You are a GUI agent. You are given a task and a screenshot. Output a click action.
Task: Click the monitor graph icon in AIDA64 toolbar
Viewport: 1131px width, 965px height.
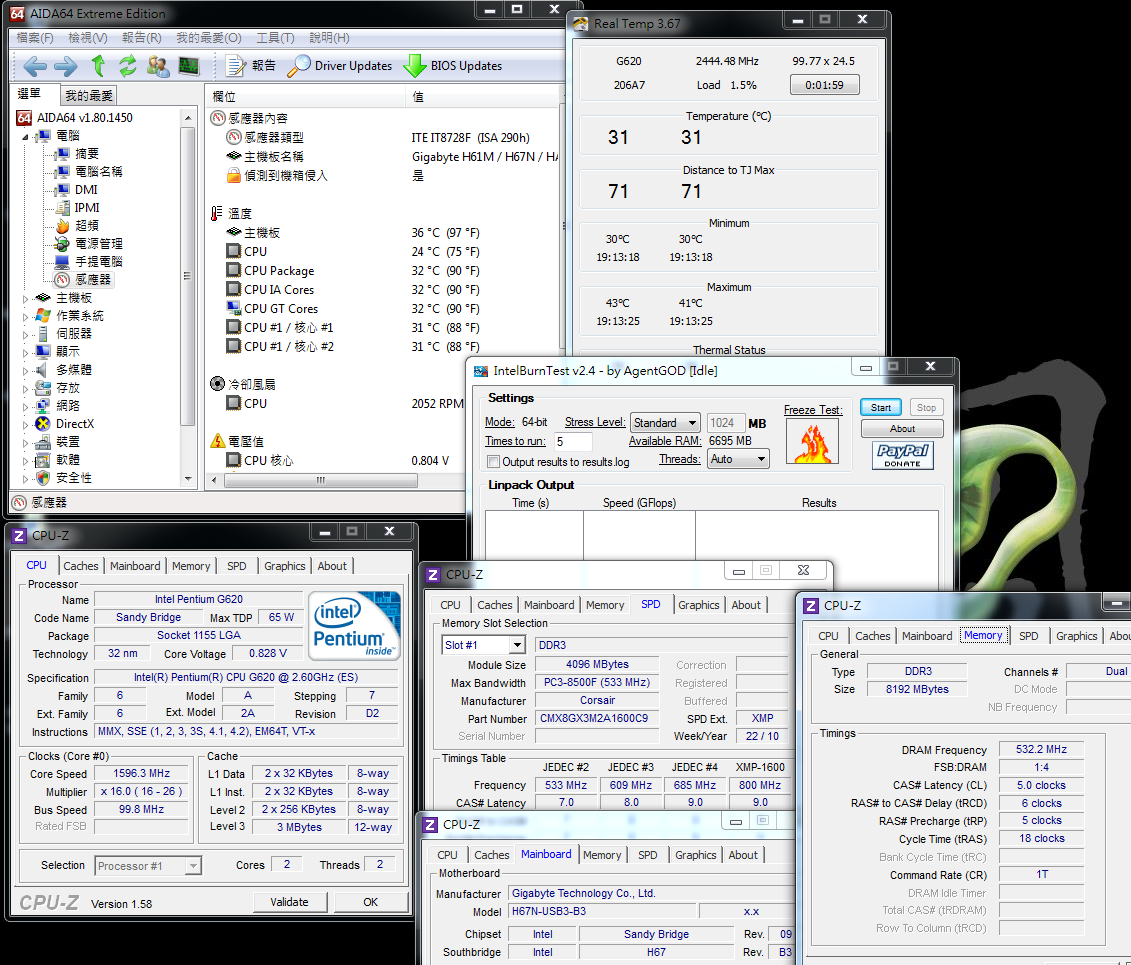pyautogui.click(x=189, y=66)
